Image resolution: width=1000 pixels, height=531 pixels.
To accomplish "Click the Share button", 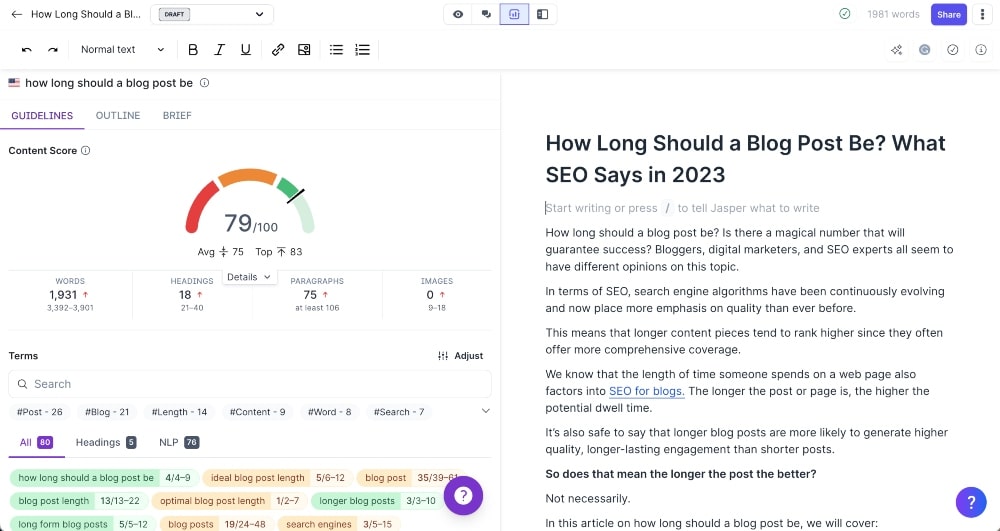I will [948, 14].
